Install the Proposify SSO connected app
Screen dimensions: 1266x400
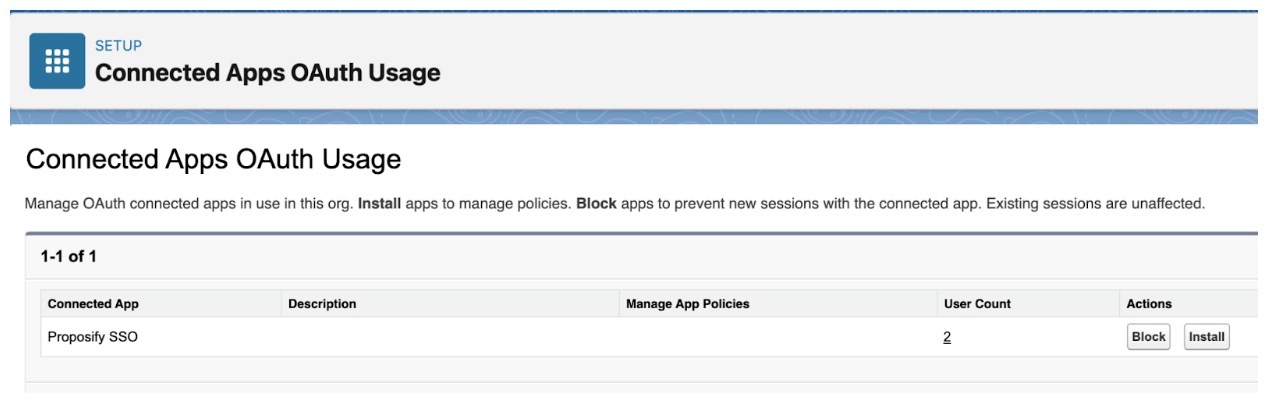tap(1206, 337)
